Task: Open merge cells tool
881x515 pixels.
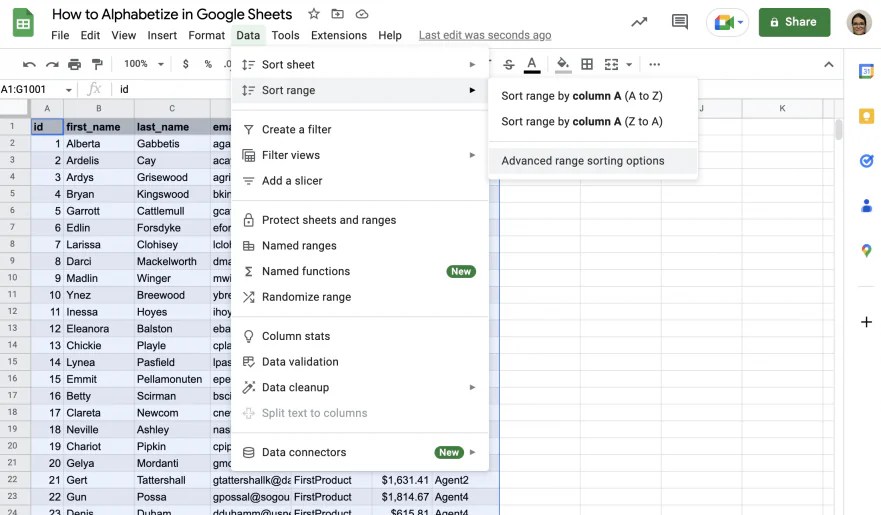Action: (x=611, y=64)
